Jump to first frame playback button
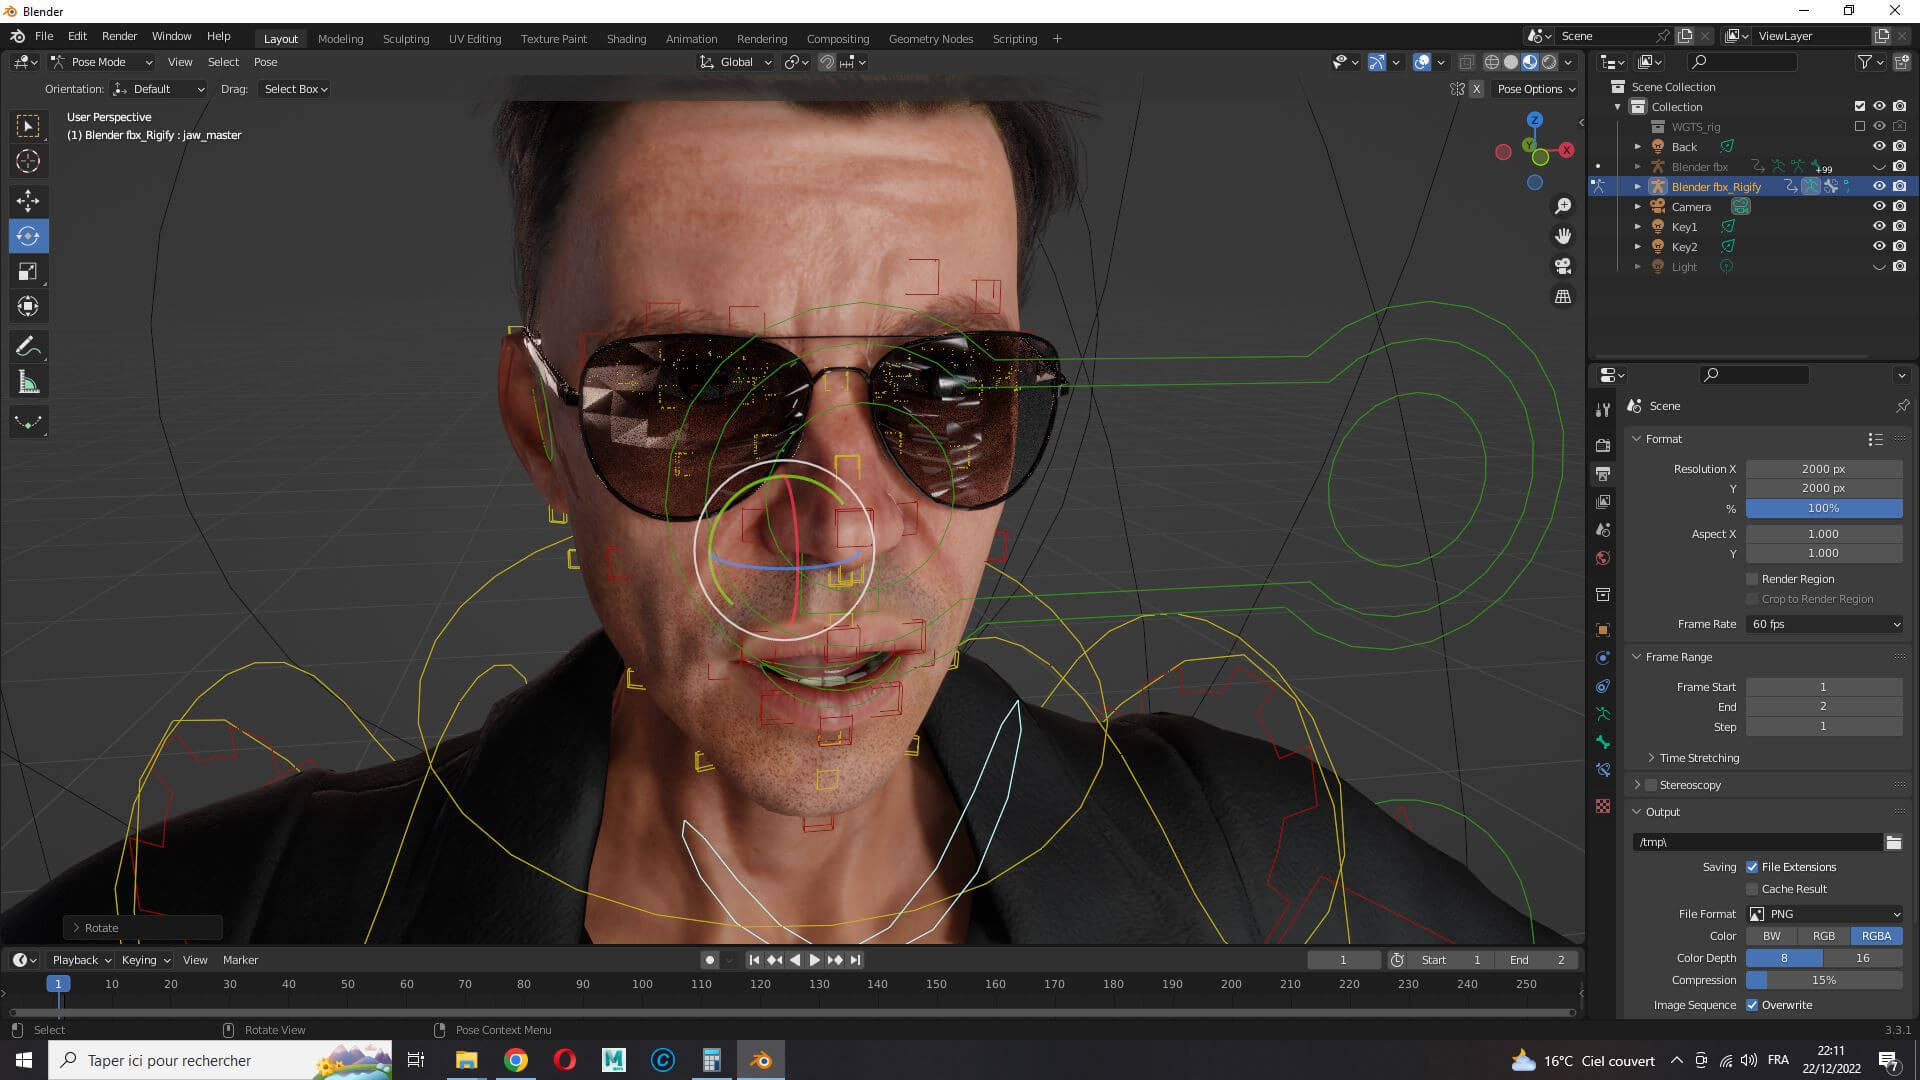 coord(754,960)
